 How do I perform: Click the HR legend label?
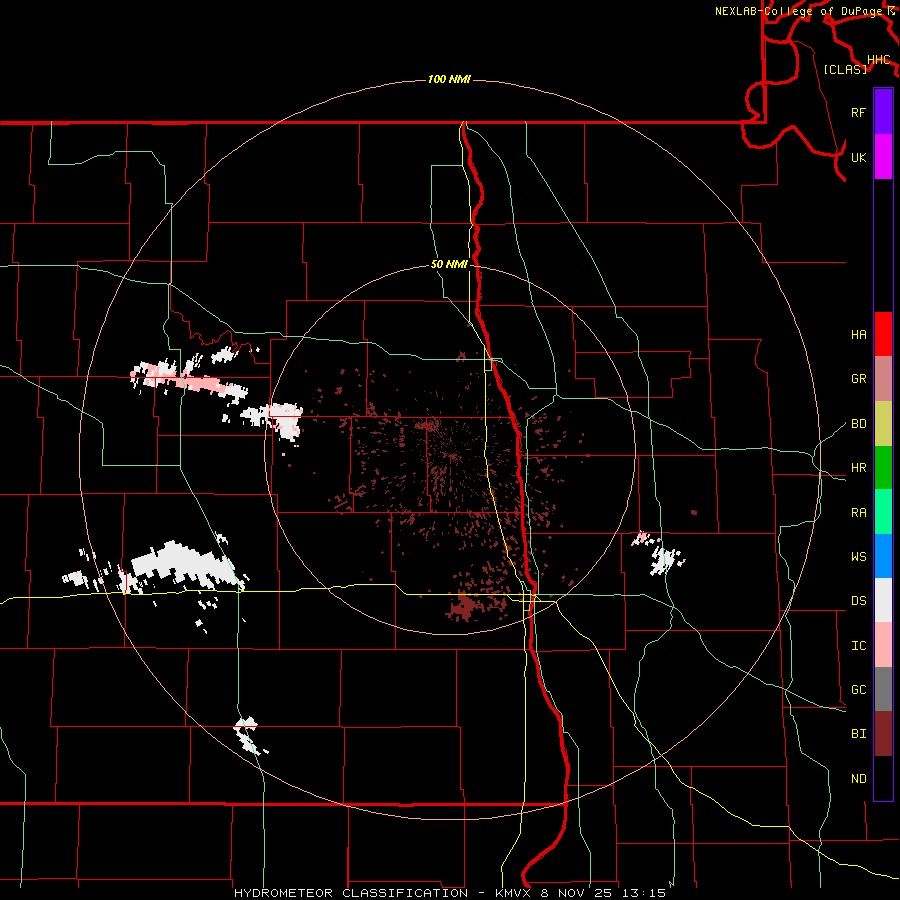[859, 468]
